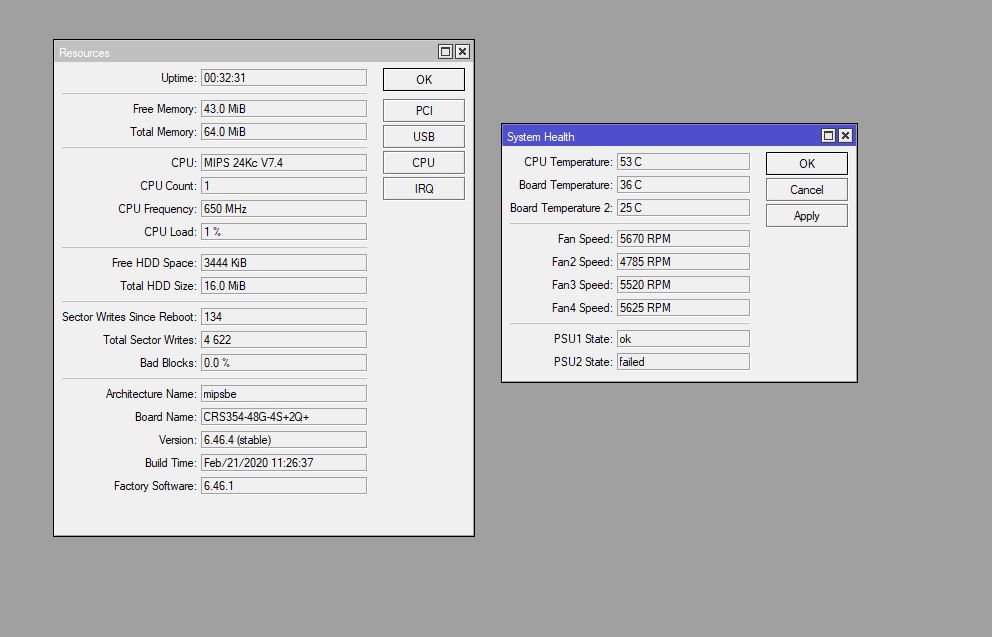Click OK in System Health window

(807, 163)
